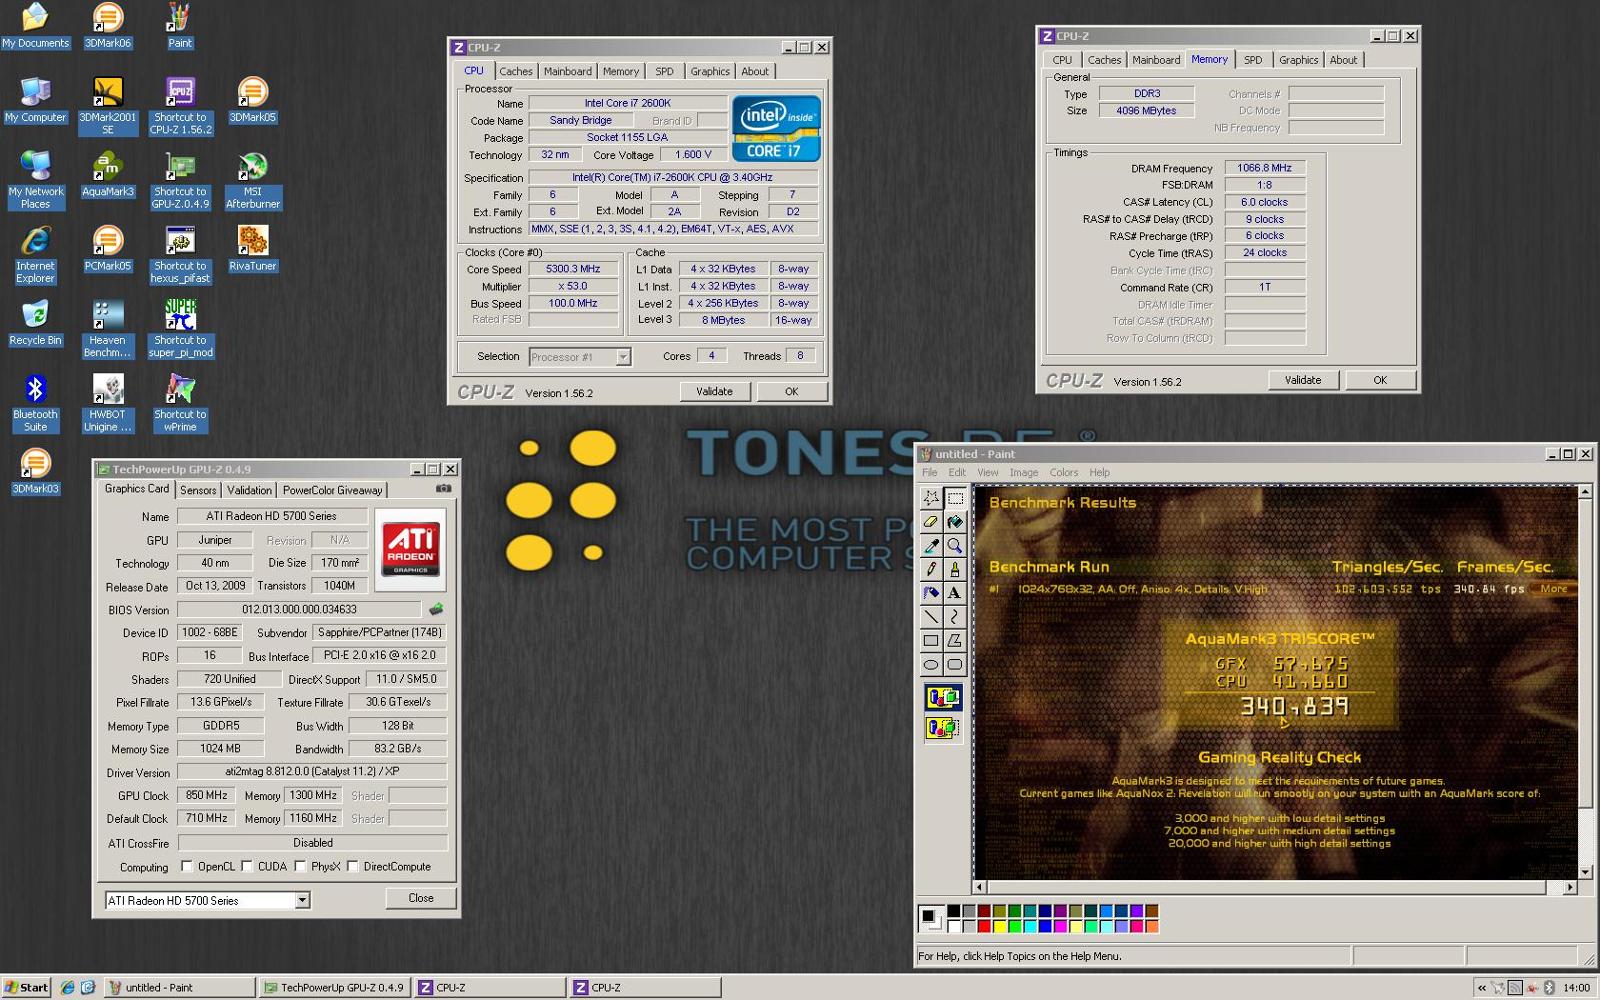1600x1000 pixels.
Task: Click the Paint horizontal scrollbar right arrow
Action: pos(1570,887)
